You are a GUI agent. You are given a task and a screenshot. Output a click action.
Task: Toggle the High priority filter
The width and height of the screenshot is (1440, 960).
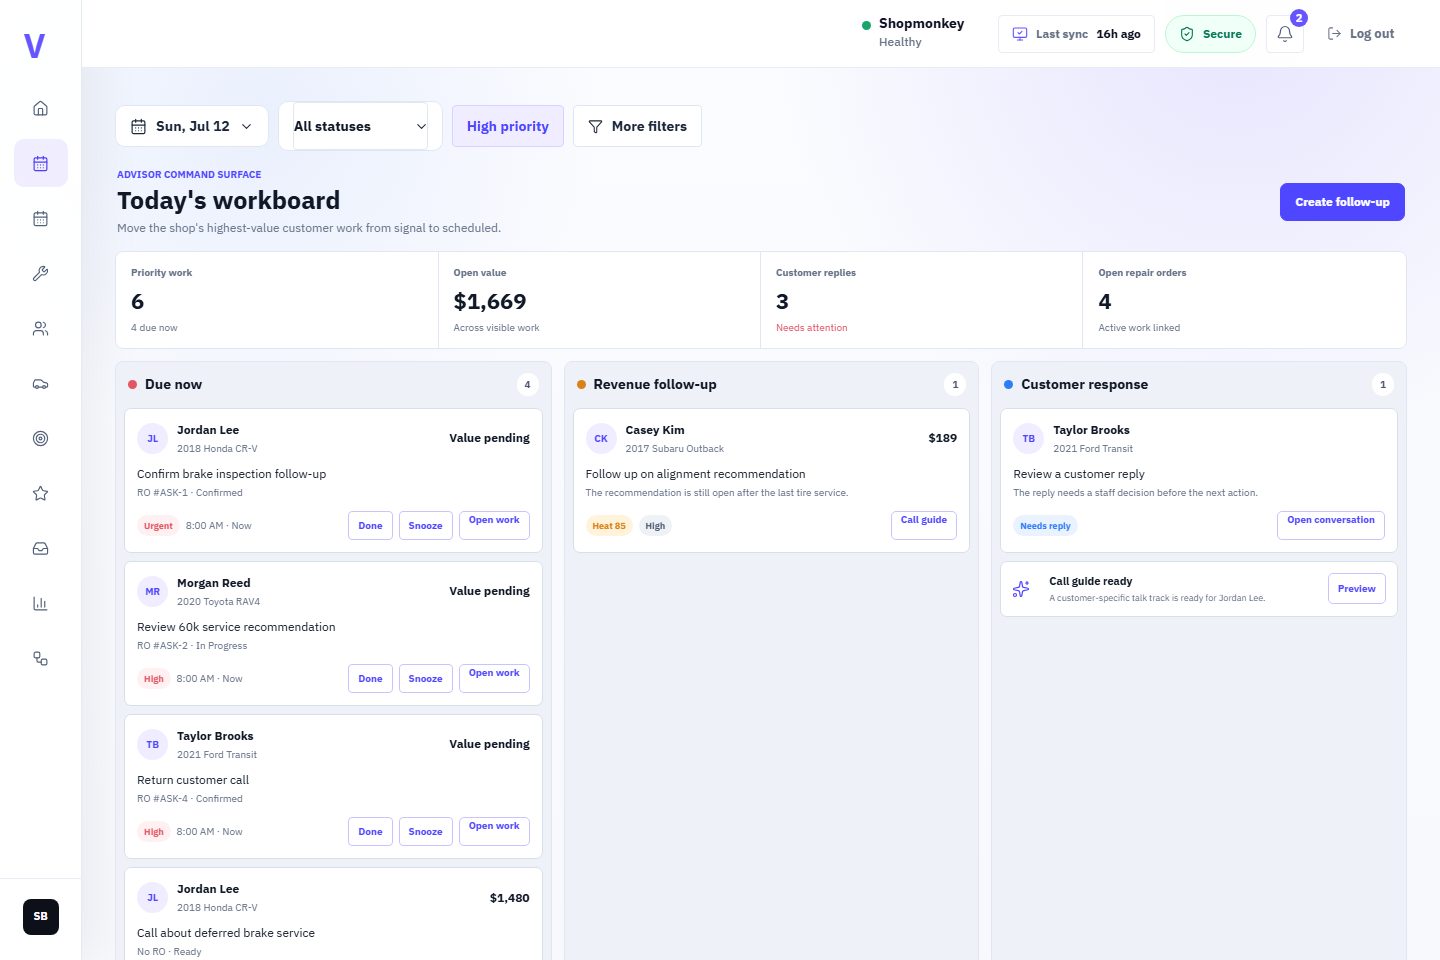pyautogui.click(x=508, y=126)
